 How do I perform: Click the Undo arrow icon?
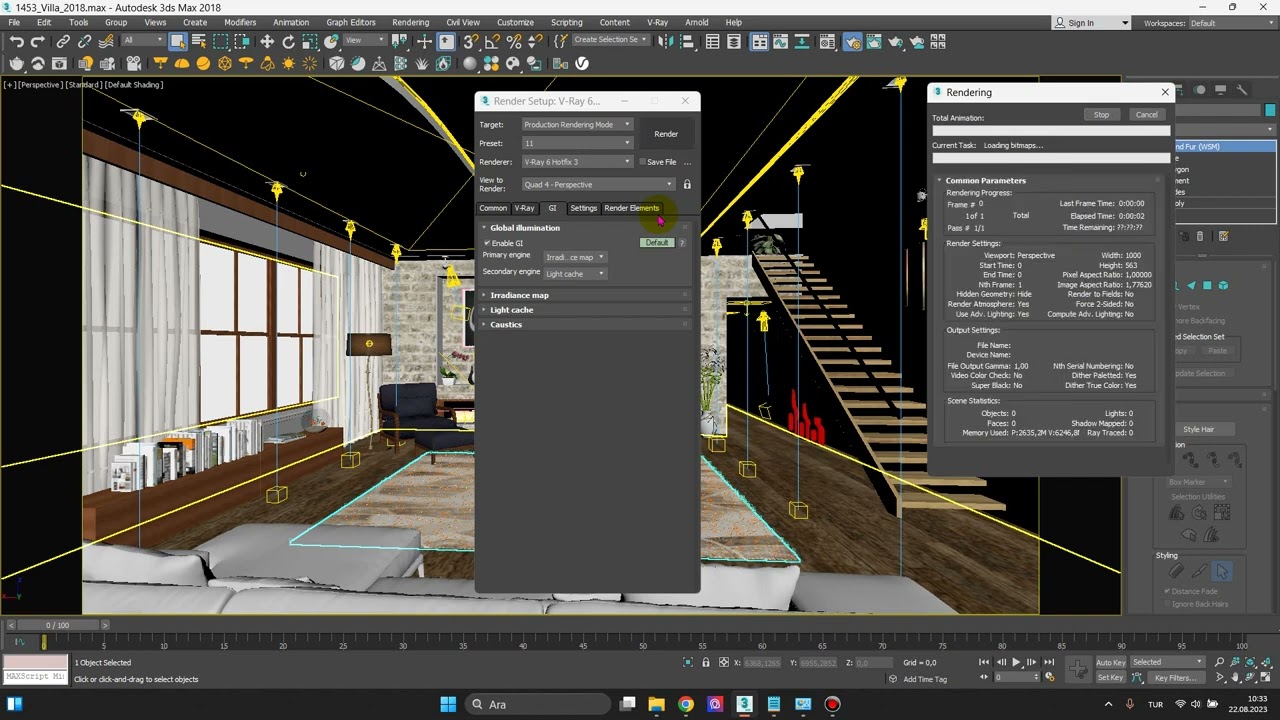pyautogui.click(x=17, y=42)
